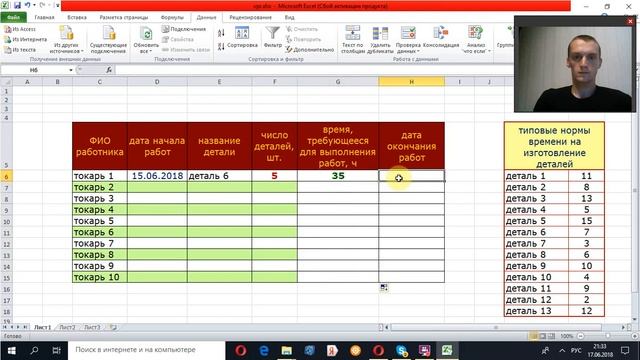
Task: Switch to Вид ribbon tab
Action: [289, 18]
